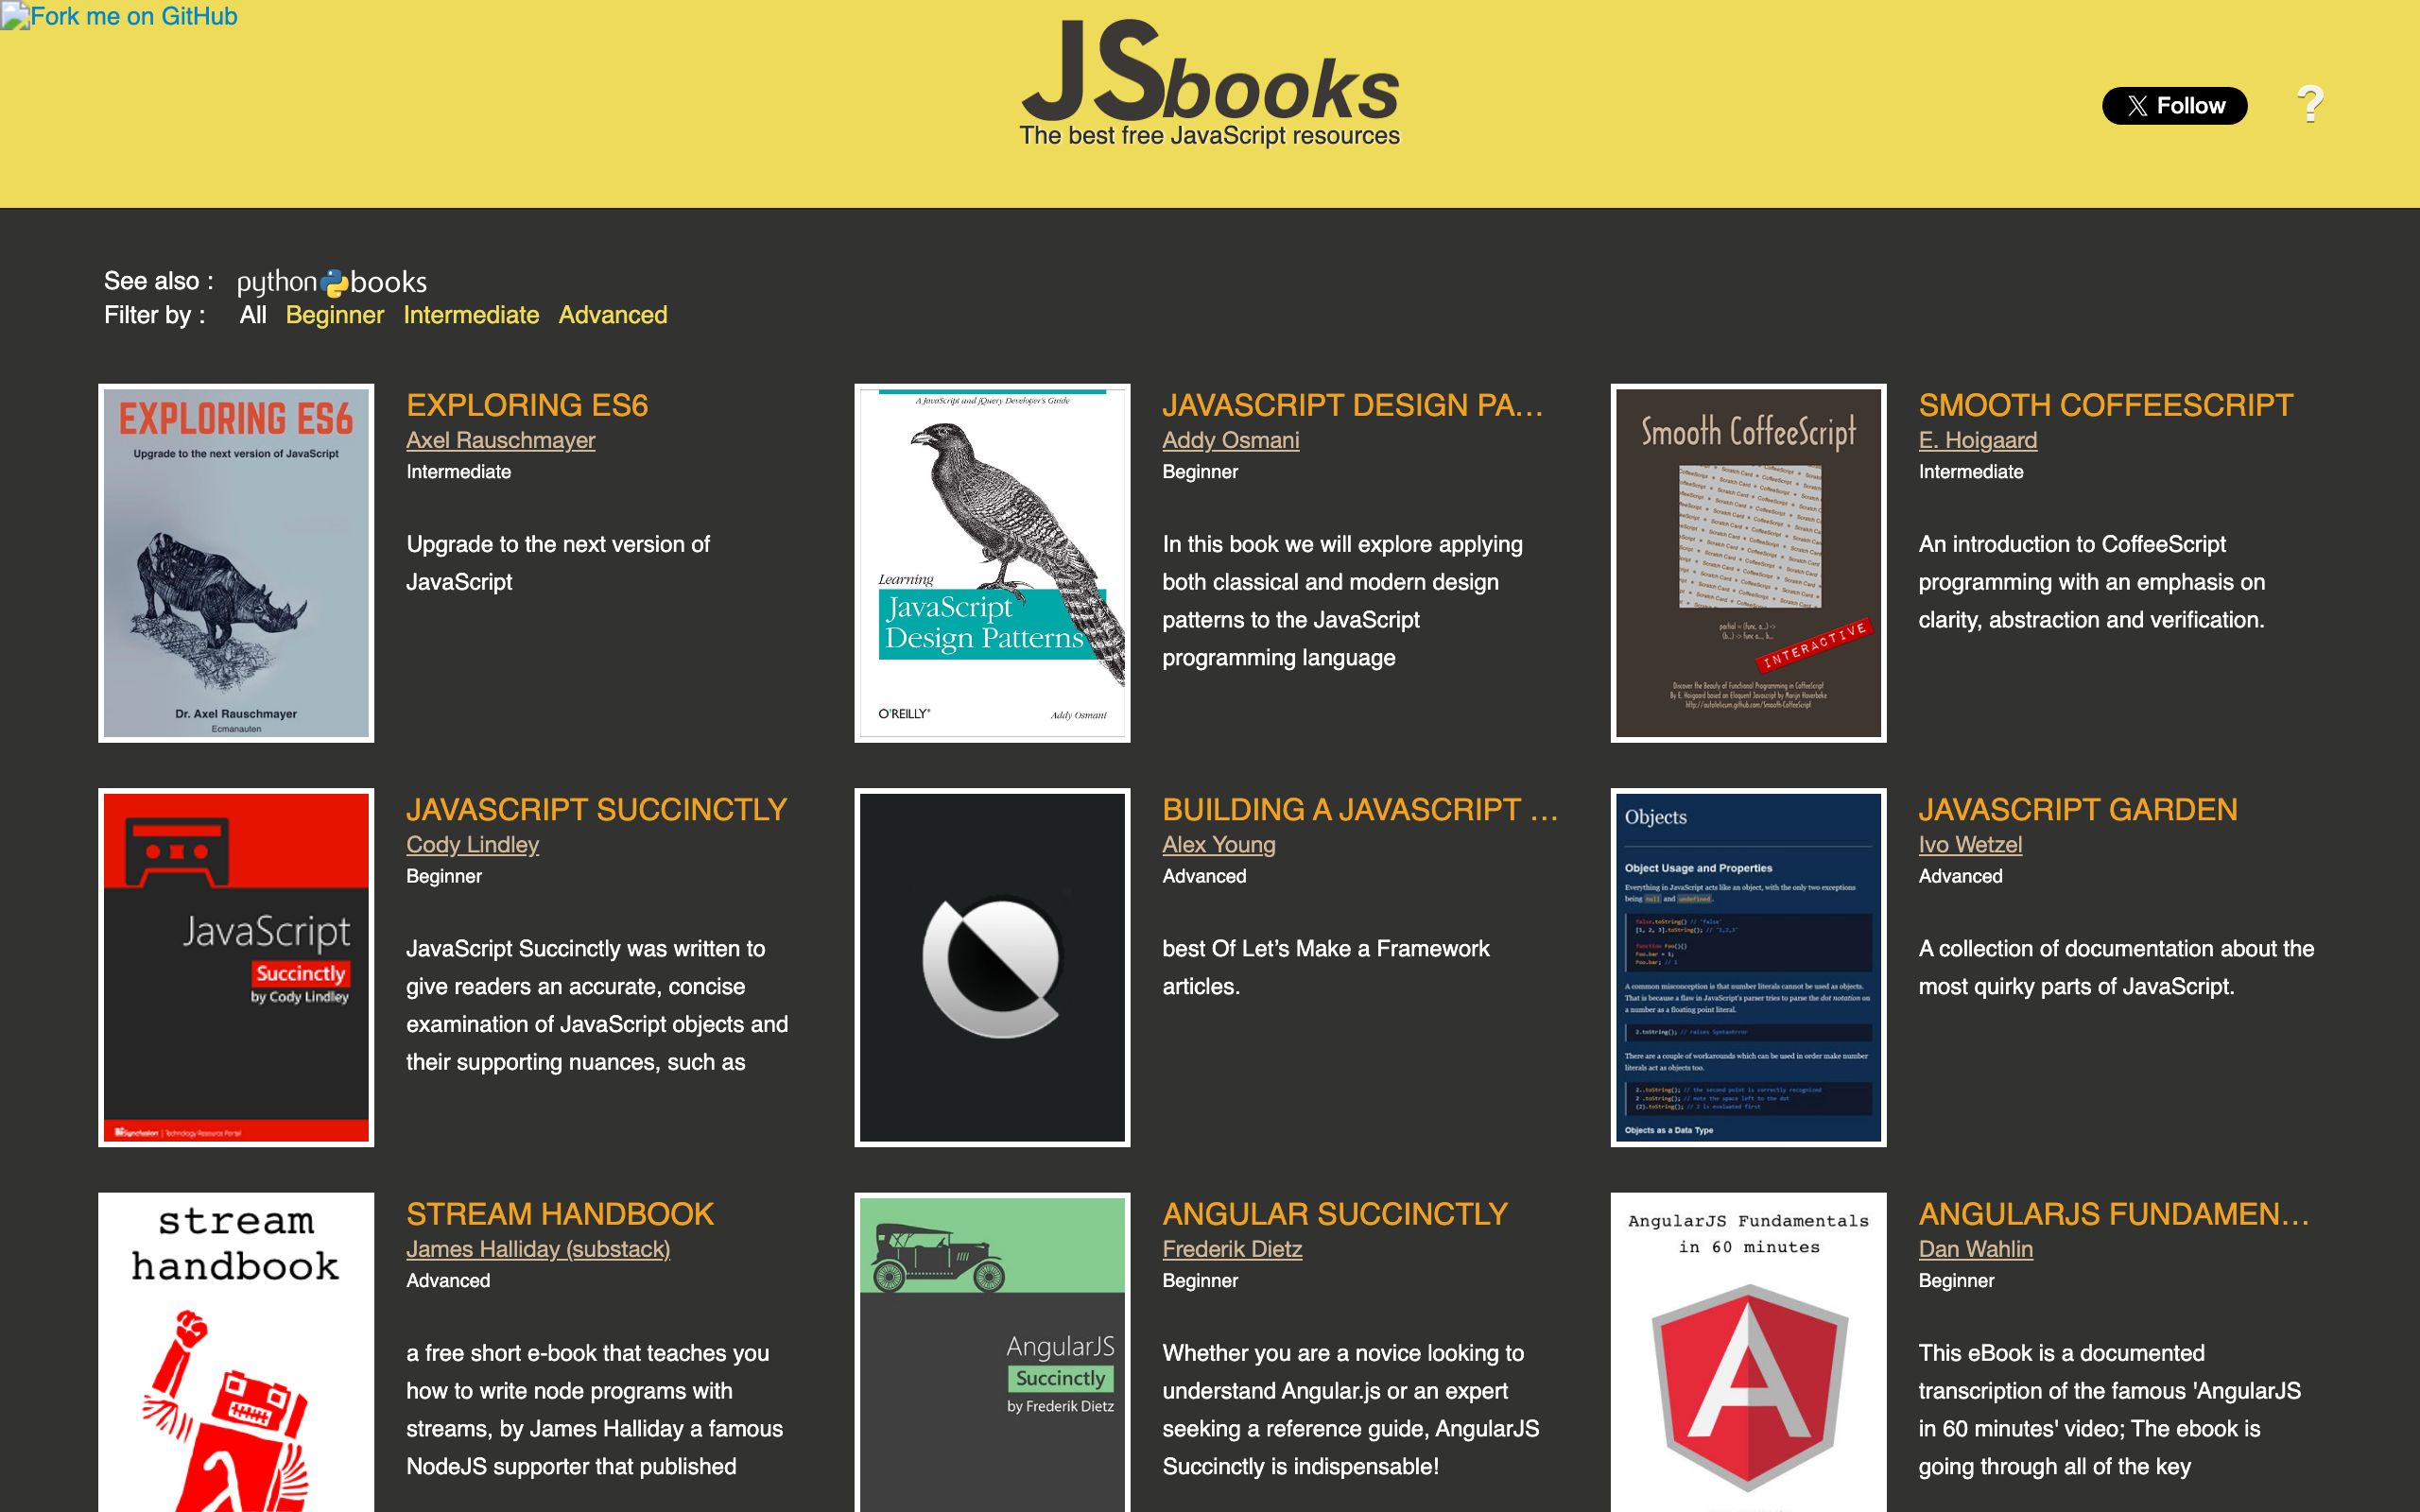Open author link Alex Young
The image size is (2420, 1512).
(x=1218, y=844)
